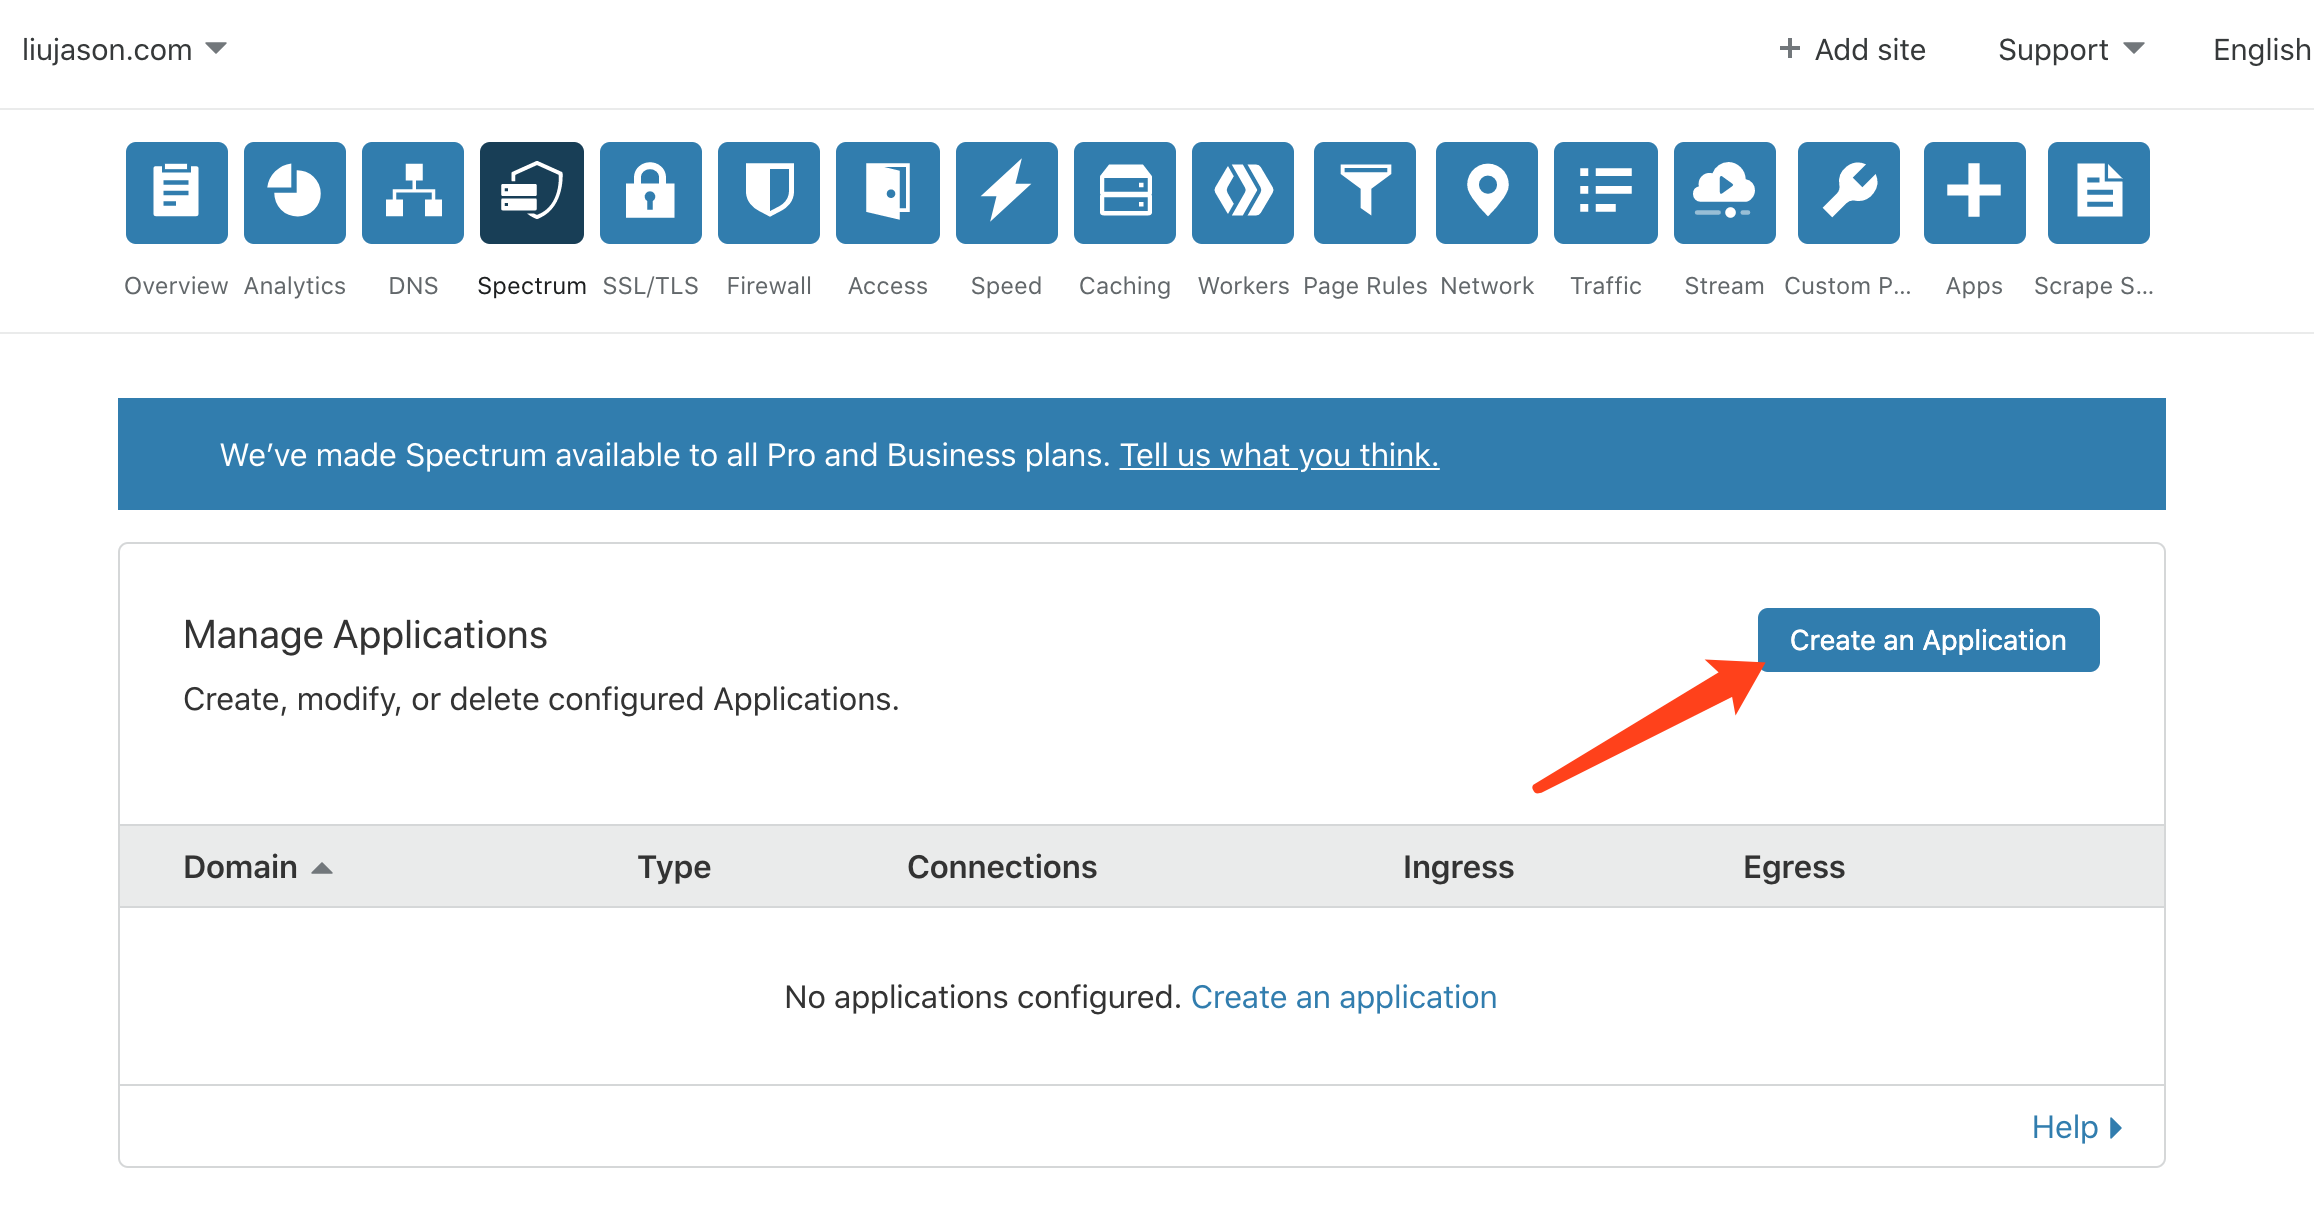Click the Type column header
The width and height of the screenshot is (2314, 1228).
pyautogui.click(x=674, y=866)
